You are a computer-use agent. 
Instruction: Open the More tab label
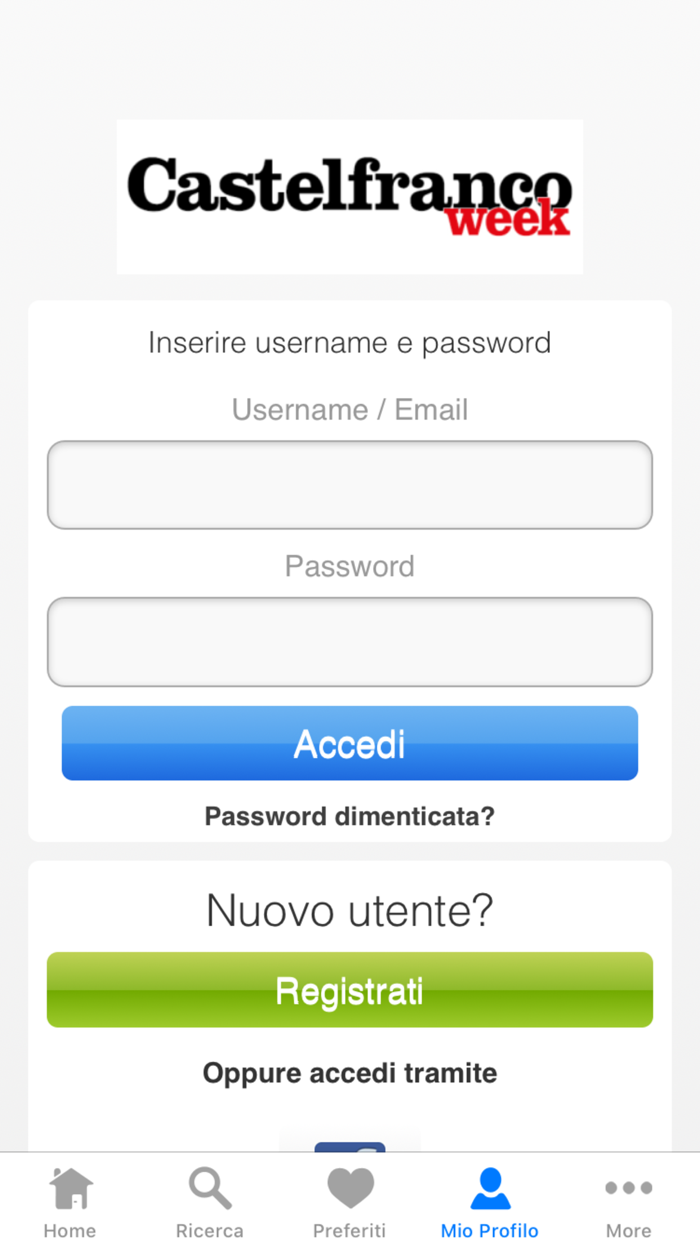point(629,1230)
